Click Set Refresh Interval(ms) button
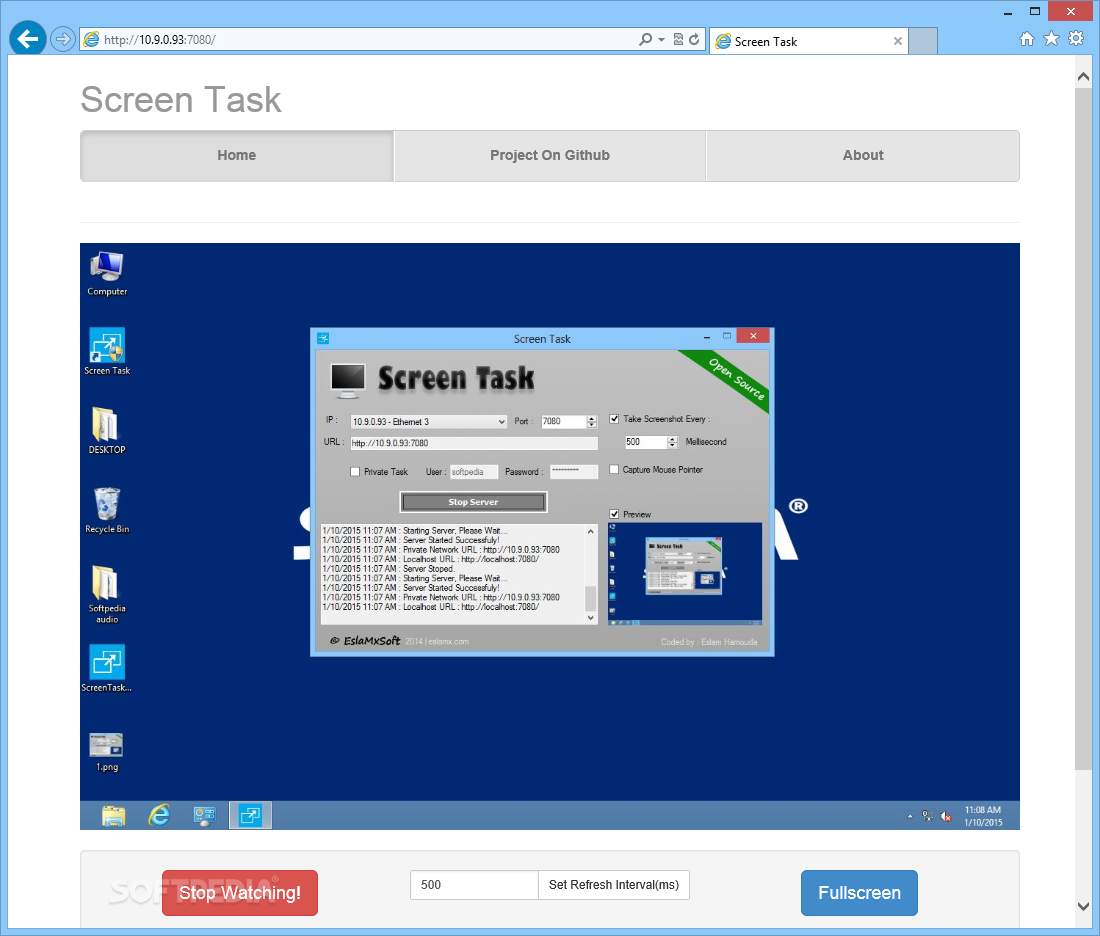Image resolution: width=1100 pixels, height=936 pixels. (614, 885)
